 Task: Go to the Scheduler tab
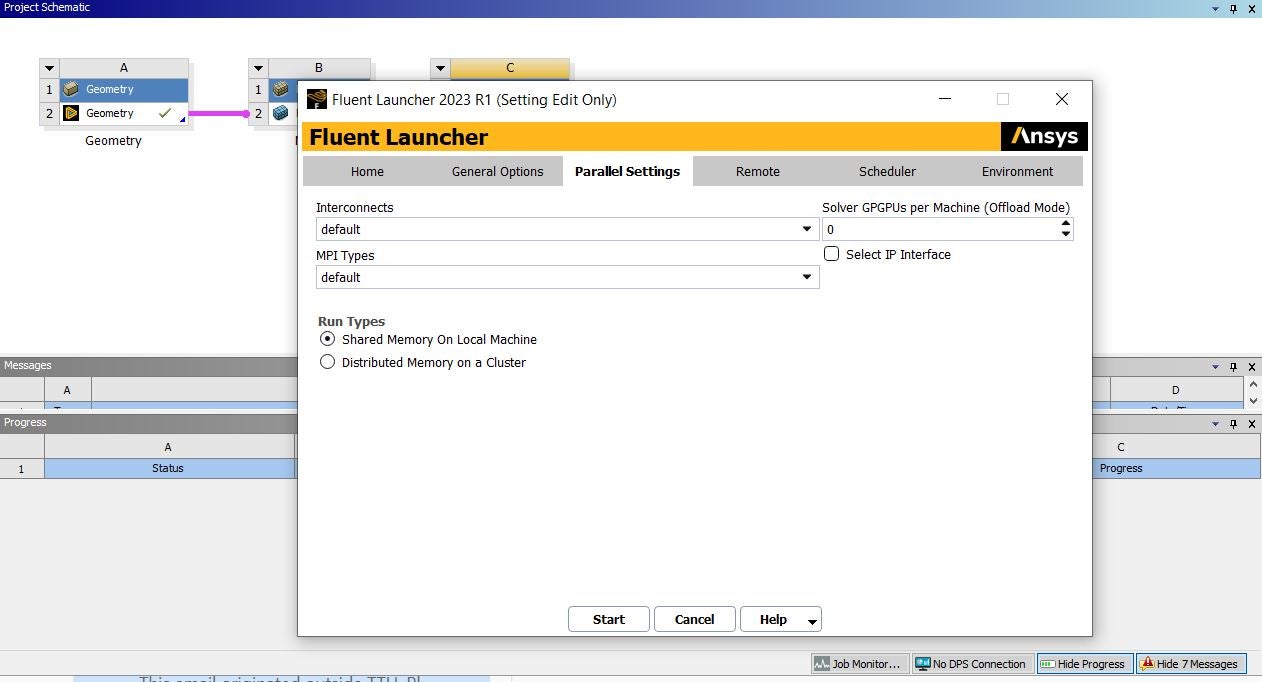[x=887, y=171]
